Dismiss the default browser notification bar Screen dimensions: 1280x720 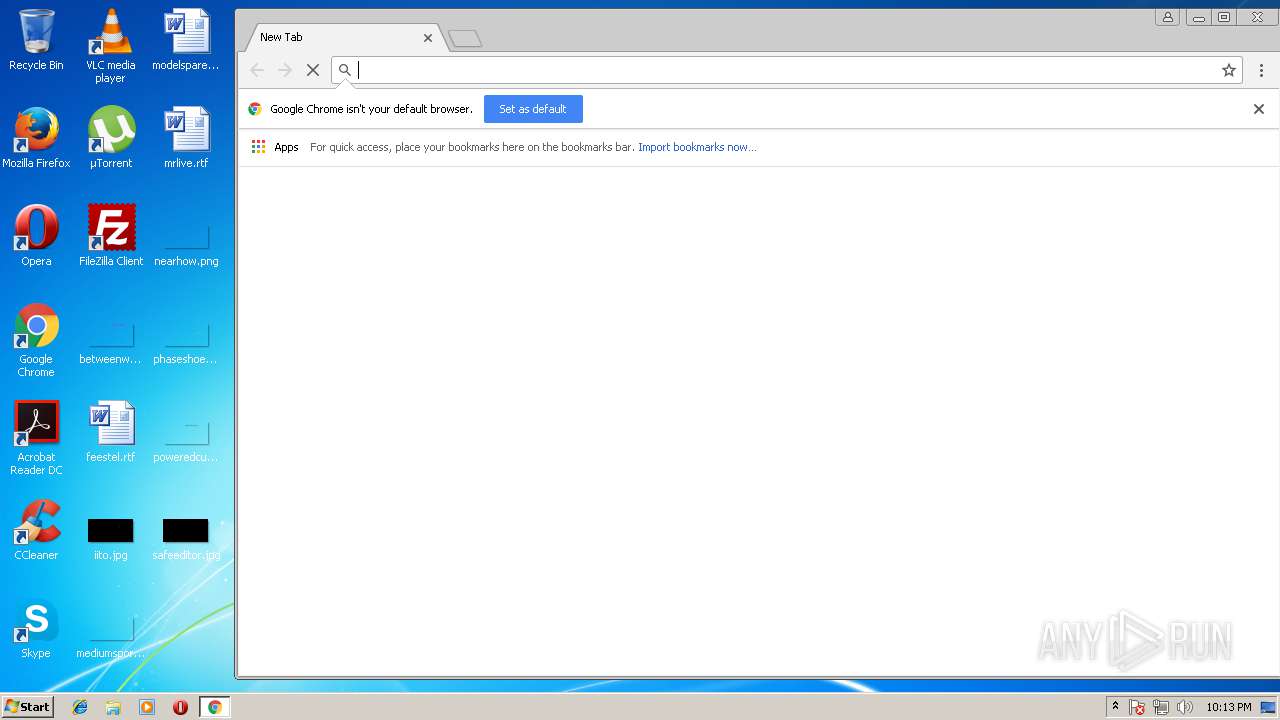point(1259,109)
